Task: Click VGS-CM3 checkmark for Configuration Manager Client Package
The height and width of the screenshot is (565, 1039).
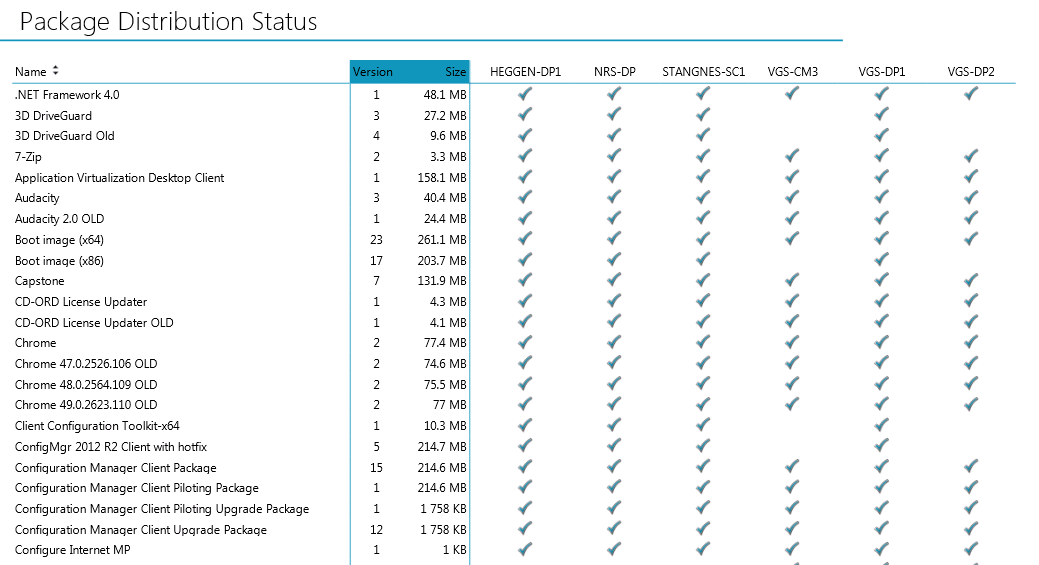Action: click(x=792, y=467)
